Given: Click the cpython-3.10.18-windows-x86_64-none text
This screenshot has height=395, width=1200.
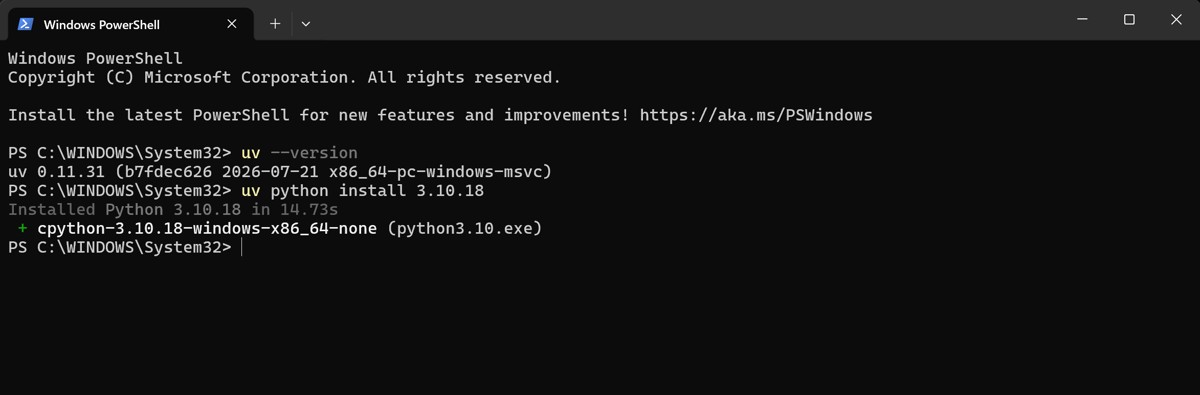Looking at the screenshot, I should (x=207, y=229).
